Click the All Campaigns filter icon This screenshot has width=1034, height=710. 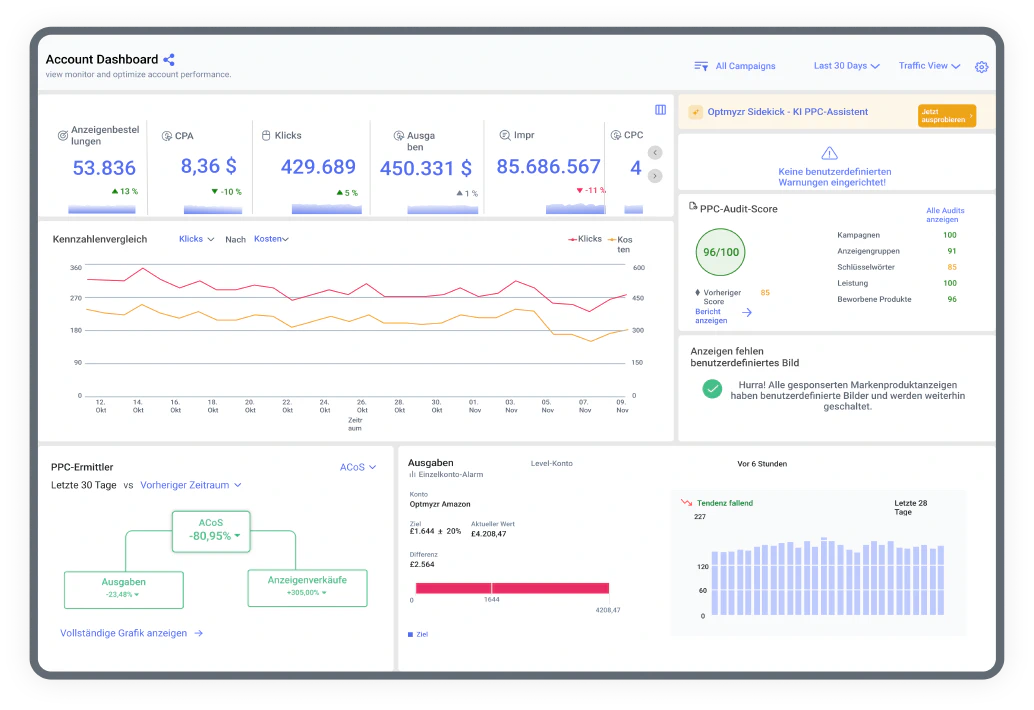[x=701, y=66]
